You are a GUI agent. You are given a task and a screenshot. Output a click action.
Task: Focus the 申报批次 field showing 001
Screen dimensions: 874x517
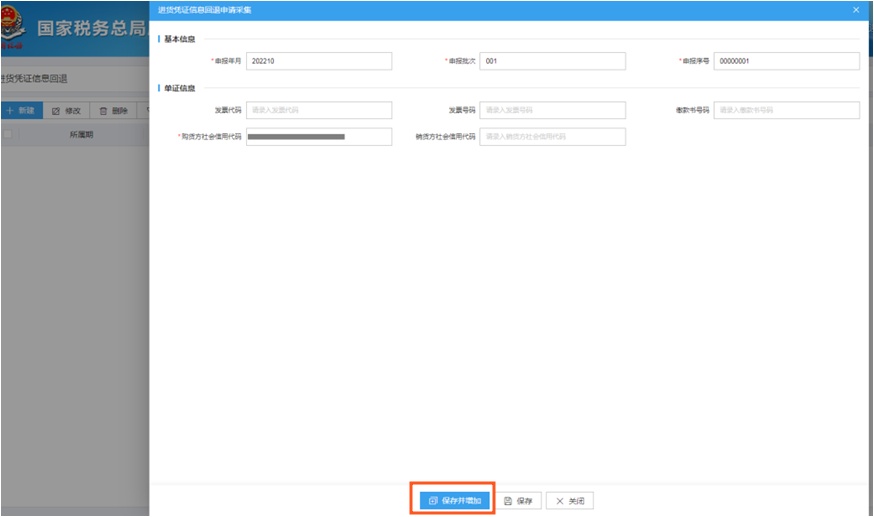pos(552,61)
